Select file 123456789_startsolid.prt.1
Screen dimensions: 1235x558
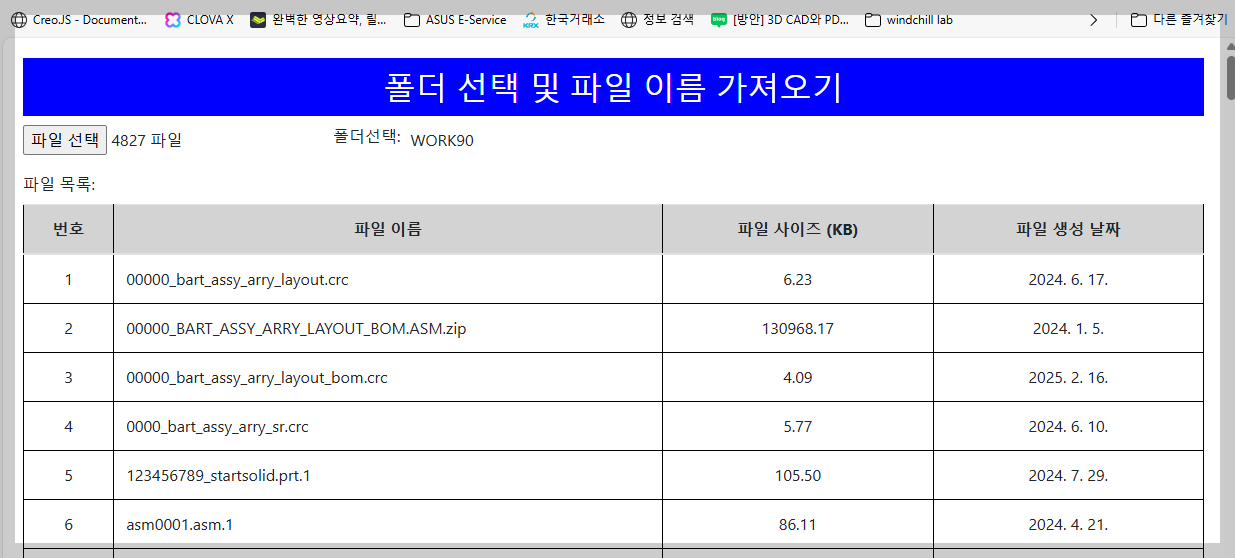[x=218, y=476]
